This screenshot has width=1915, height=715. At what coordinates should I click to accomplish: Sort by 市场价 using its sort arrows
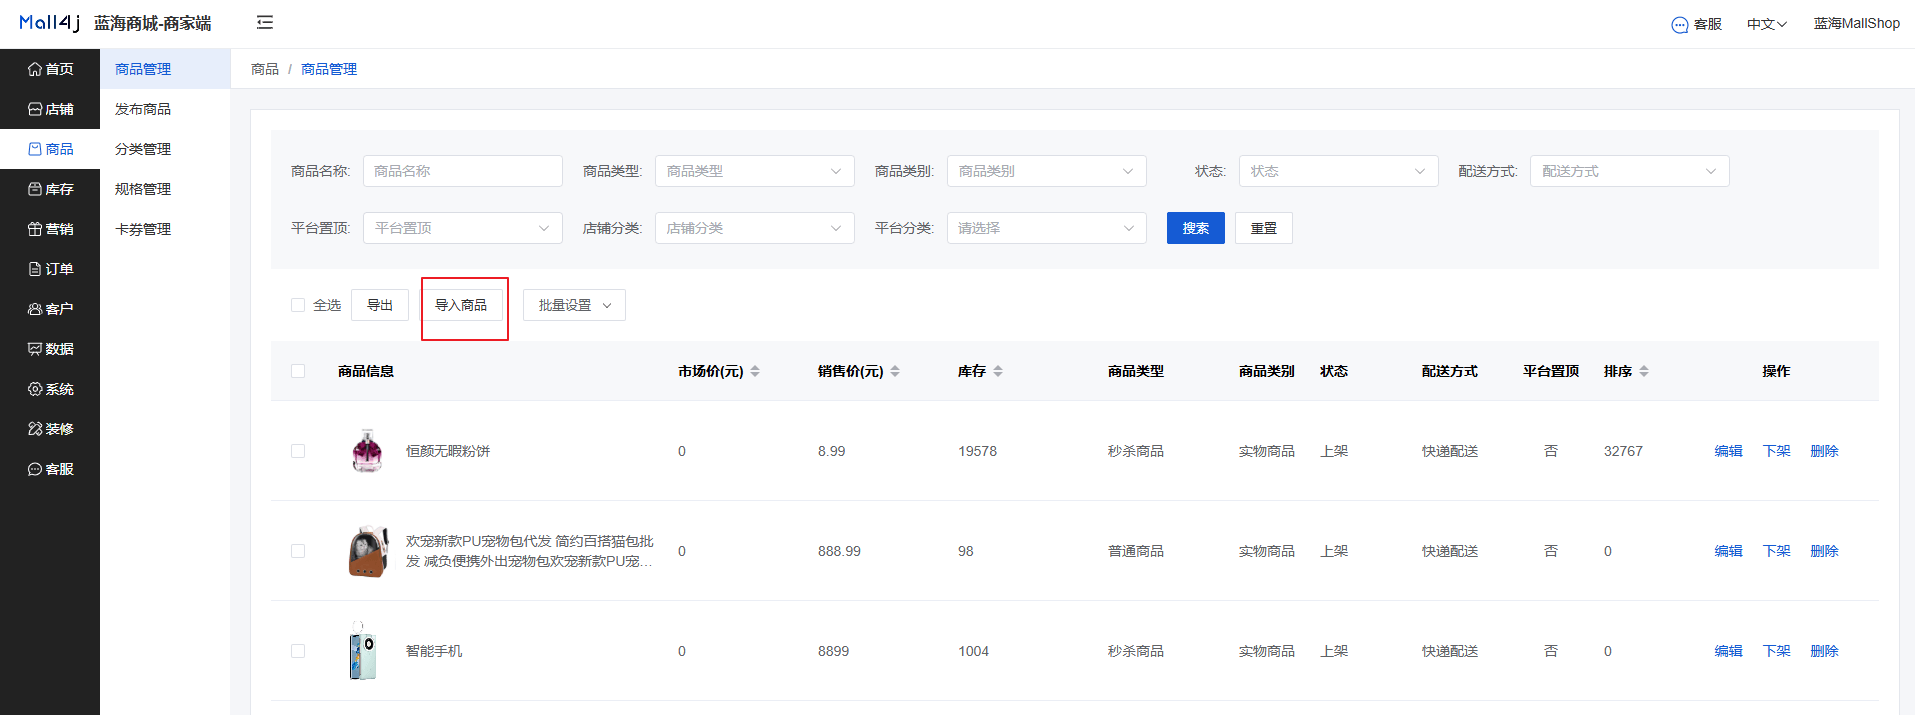pyautogui.click(x=755, y=371)
